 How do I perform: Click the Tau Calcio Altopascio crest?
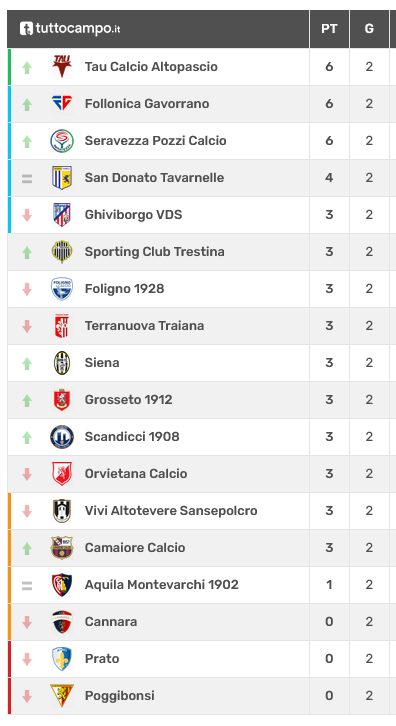[x=62, y=67]
